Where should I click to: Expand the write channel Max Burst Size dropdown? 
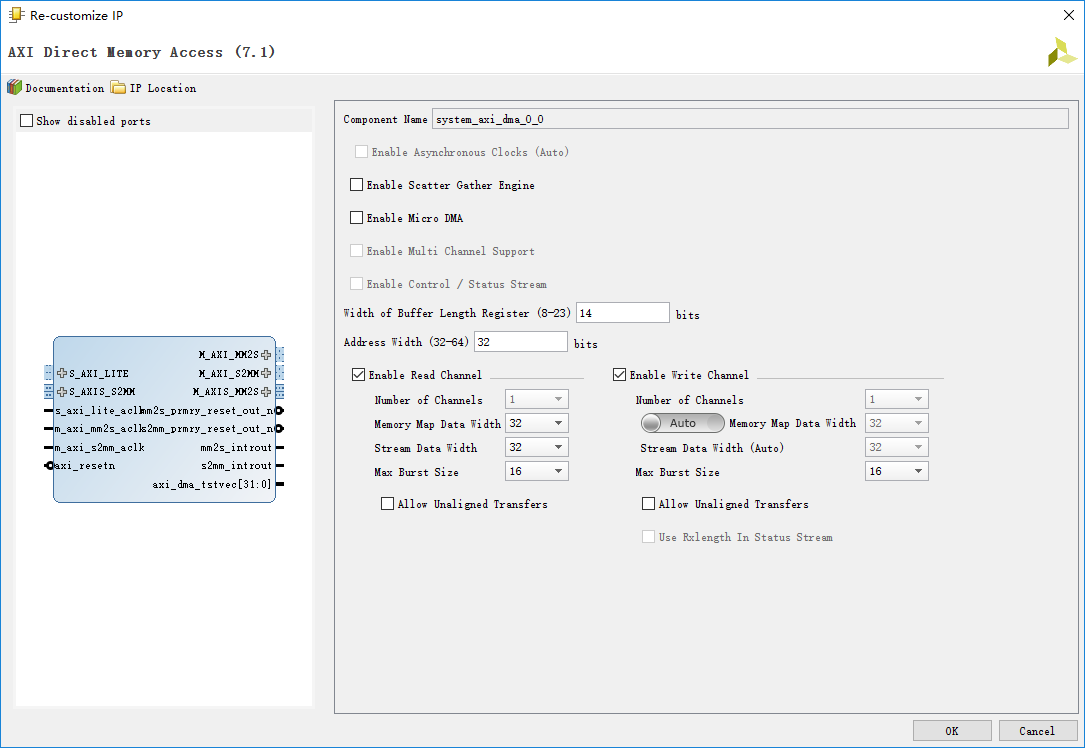897,472
